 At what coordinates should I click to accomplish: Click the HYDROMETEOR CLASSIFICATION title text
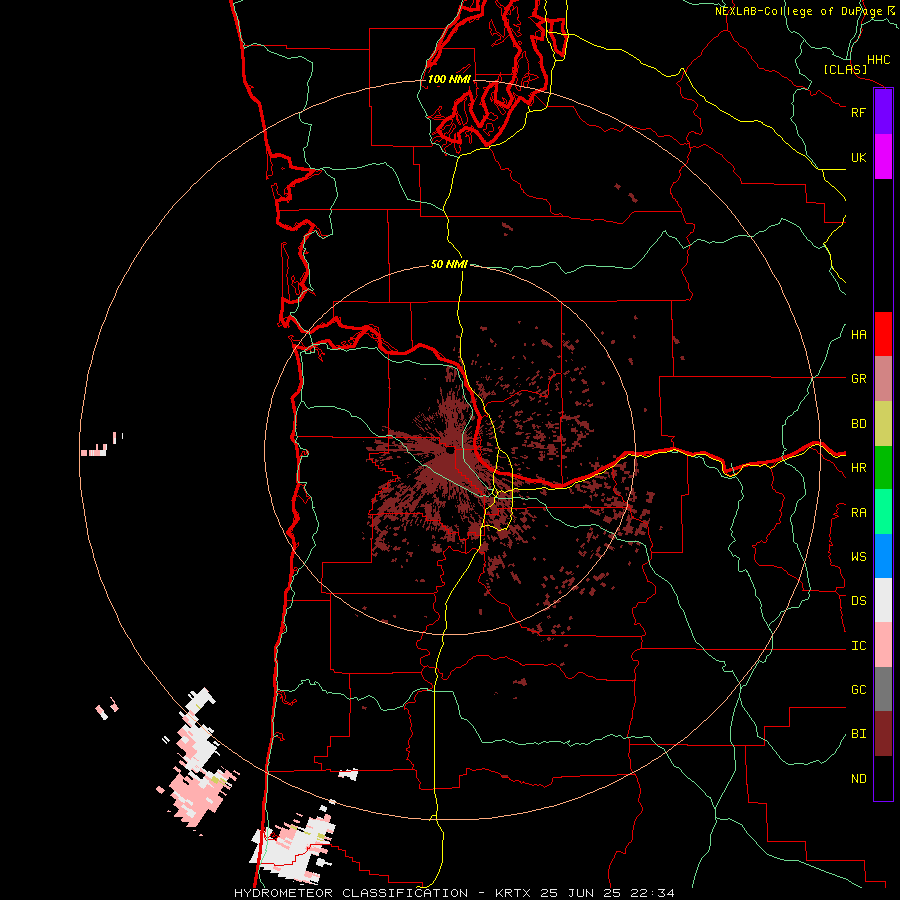coord(351,893)
